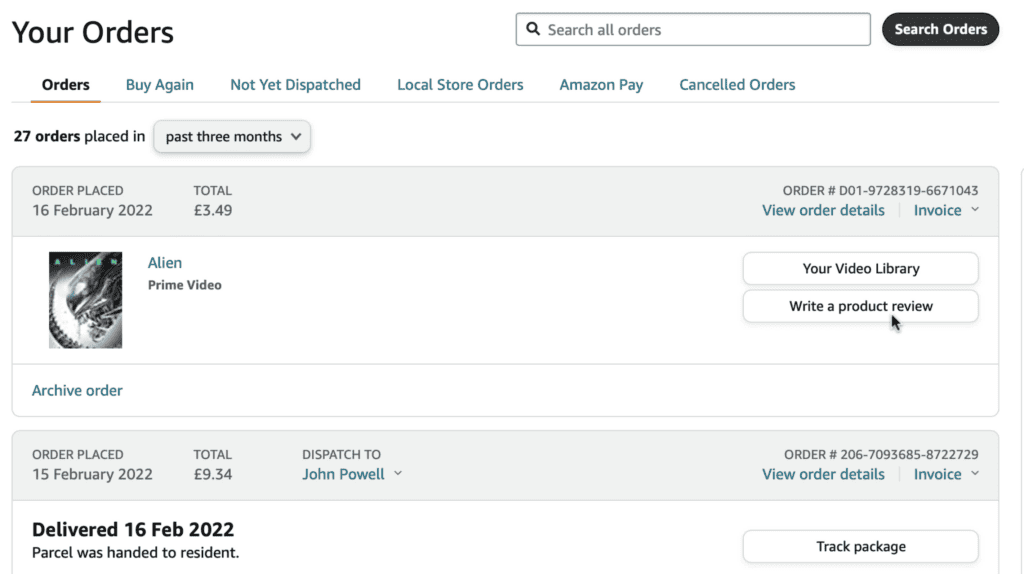
Task: Click the Search all orders input field
Action: pyautogui.click(x=705, y=30)
